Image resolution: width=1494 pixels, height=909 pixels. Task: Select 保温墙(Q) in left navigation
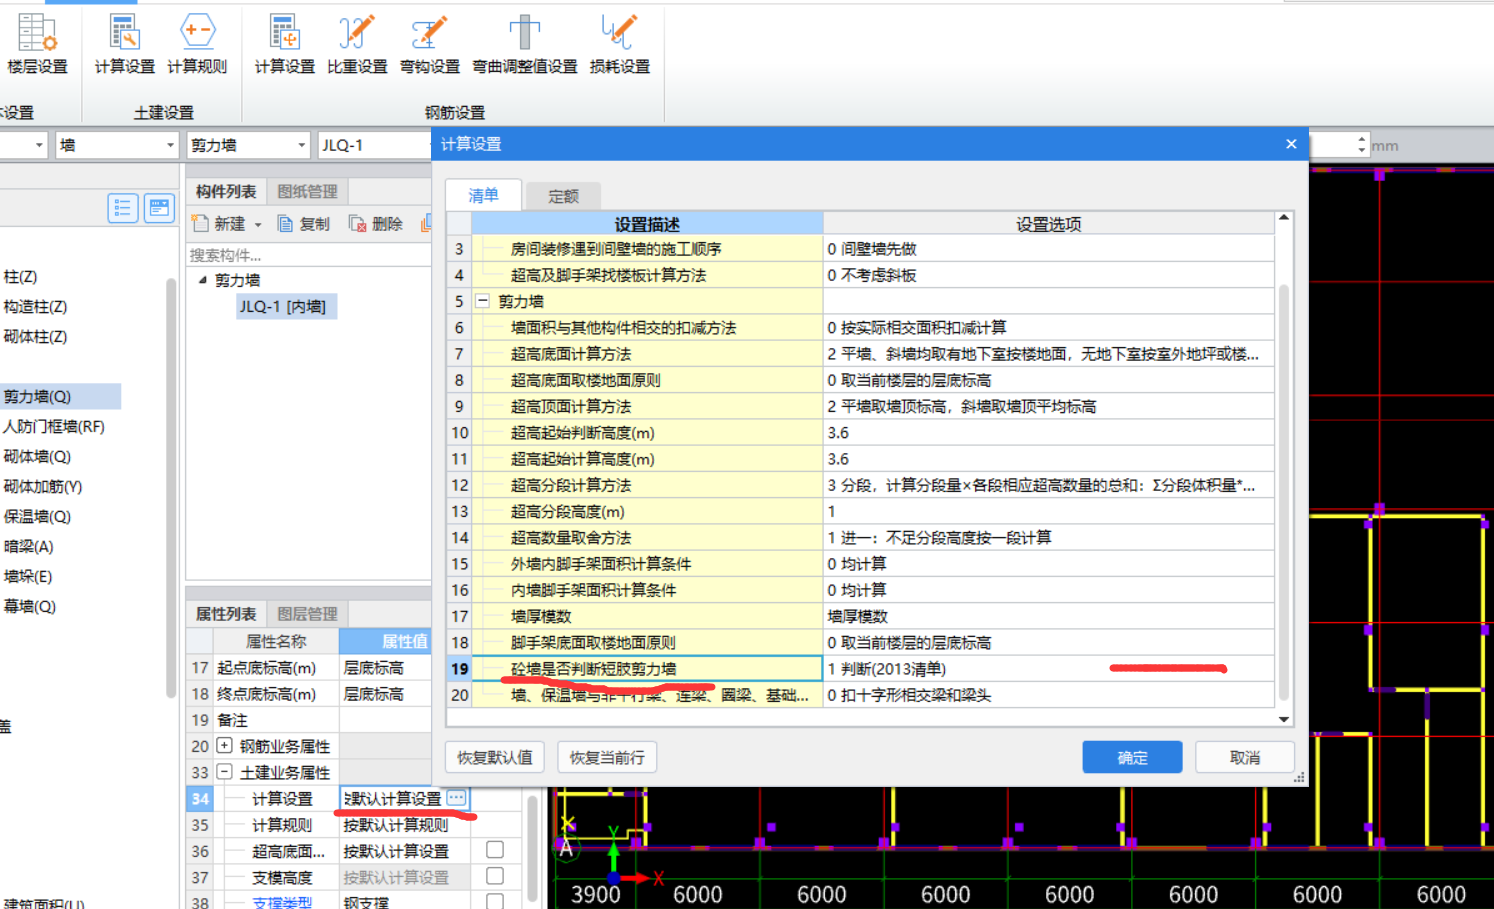37,516
